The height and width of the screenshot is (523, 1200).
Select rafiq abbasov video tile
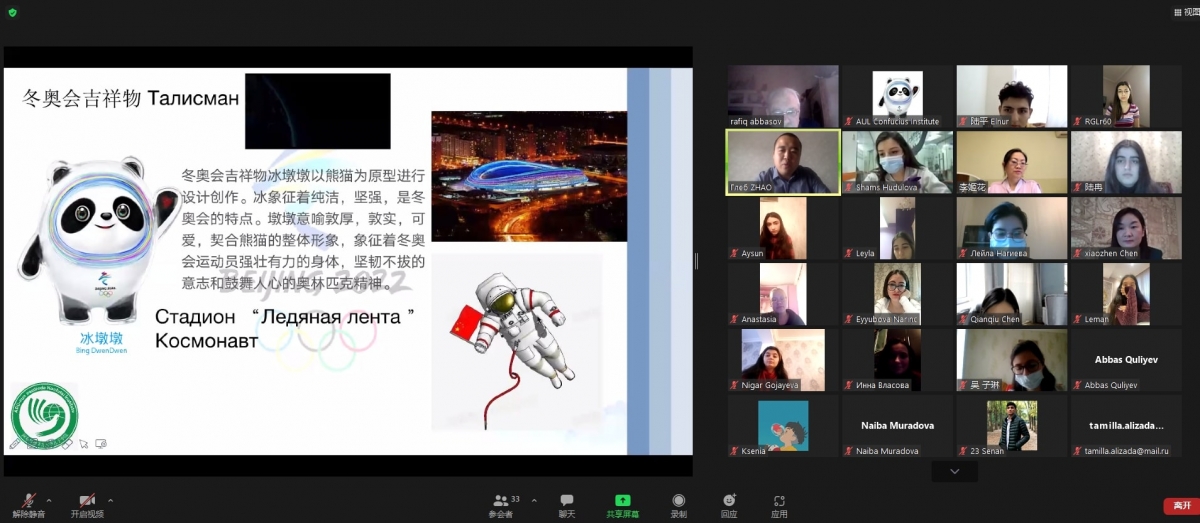click(783, 96)
